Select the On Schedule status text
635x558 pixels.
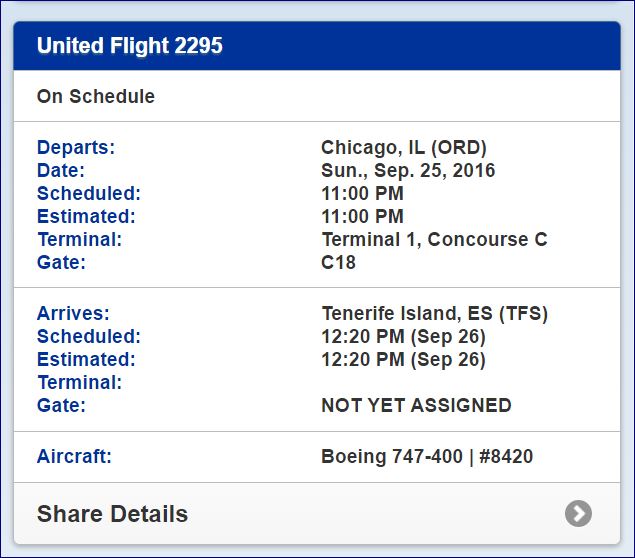coord(96,97)
